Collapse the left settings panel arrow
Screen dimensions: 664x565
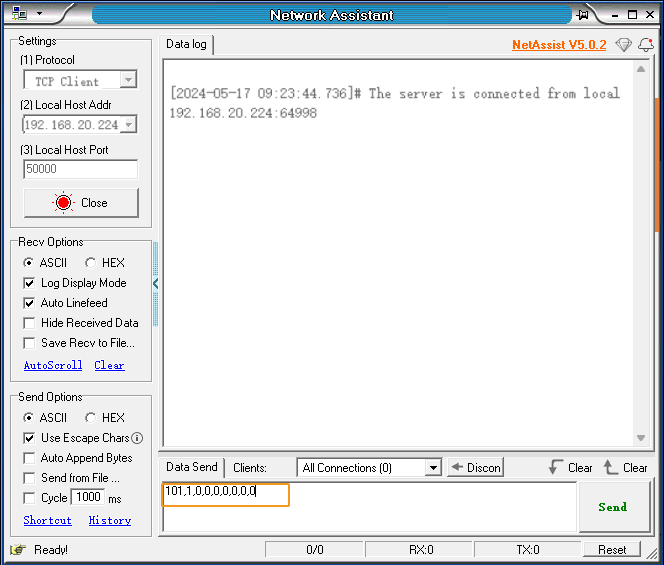pyautogui.click(x=155, y=284)
